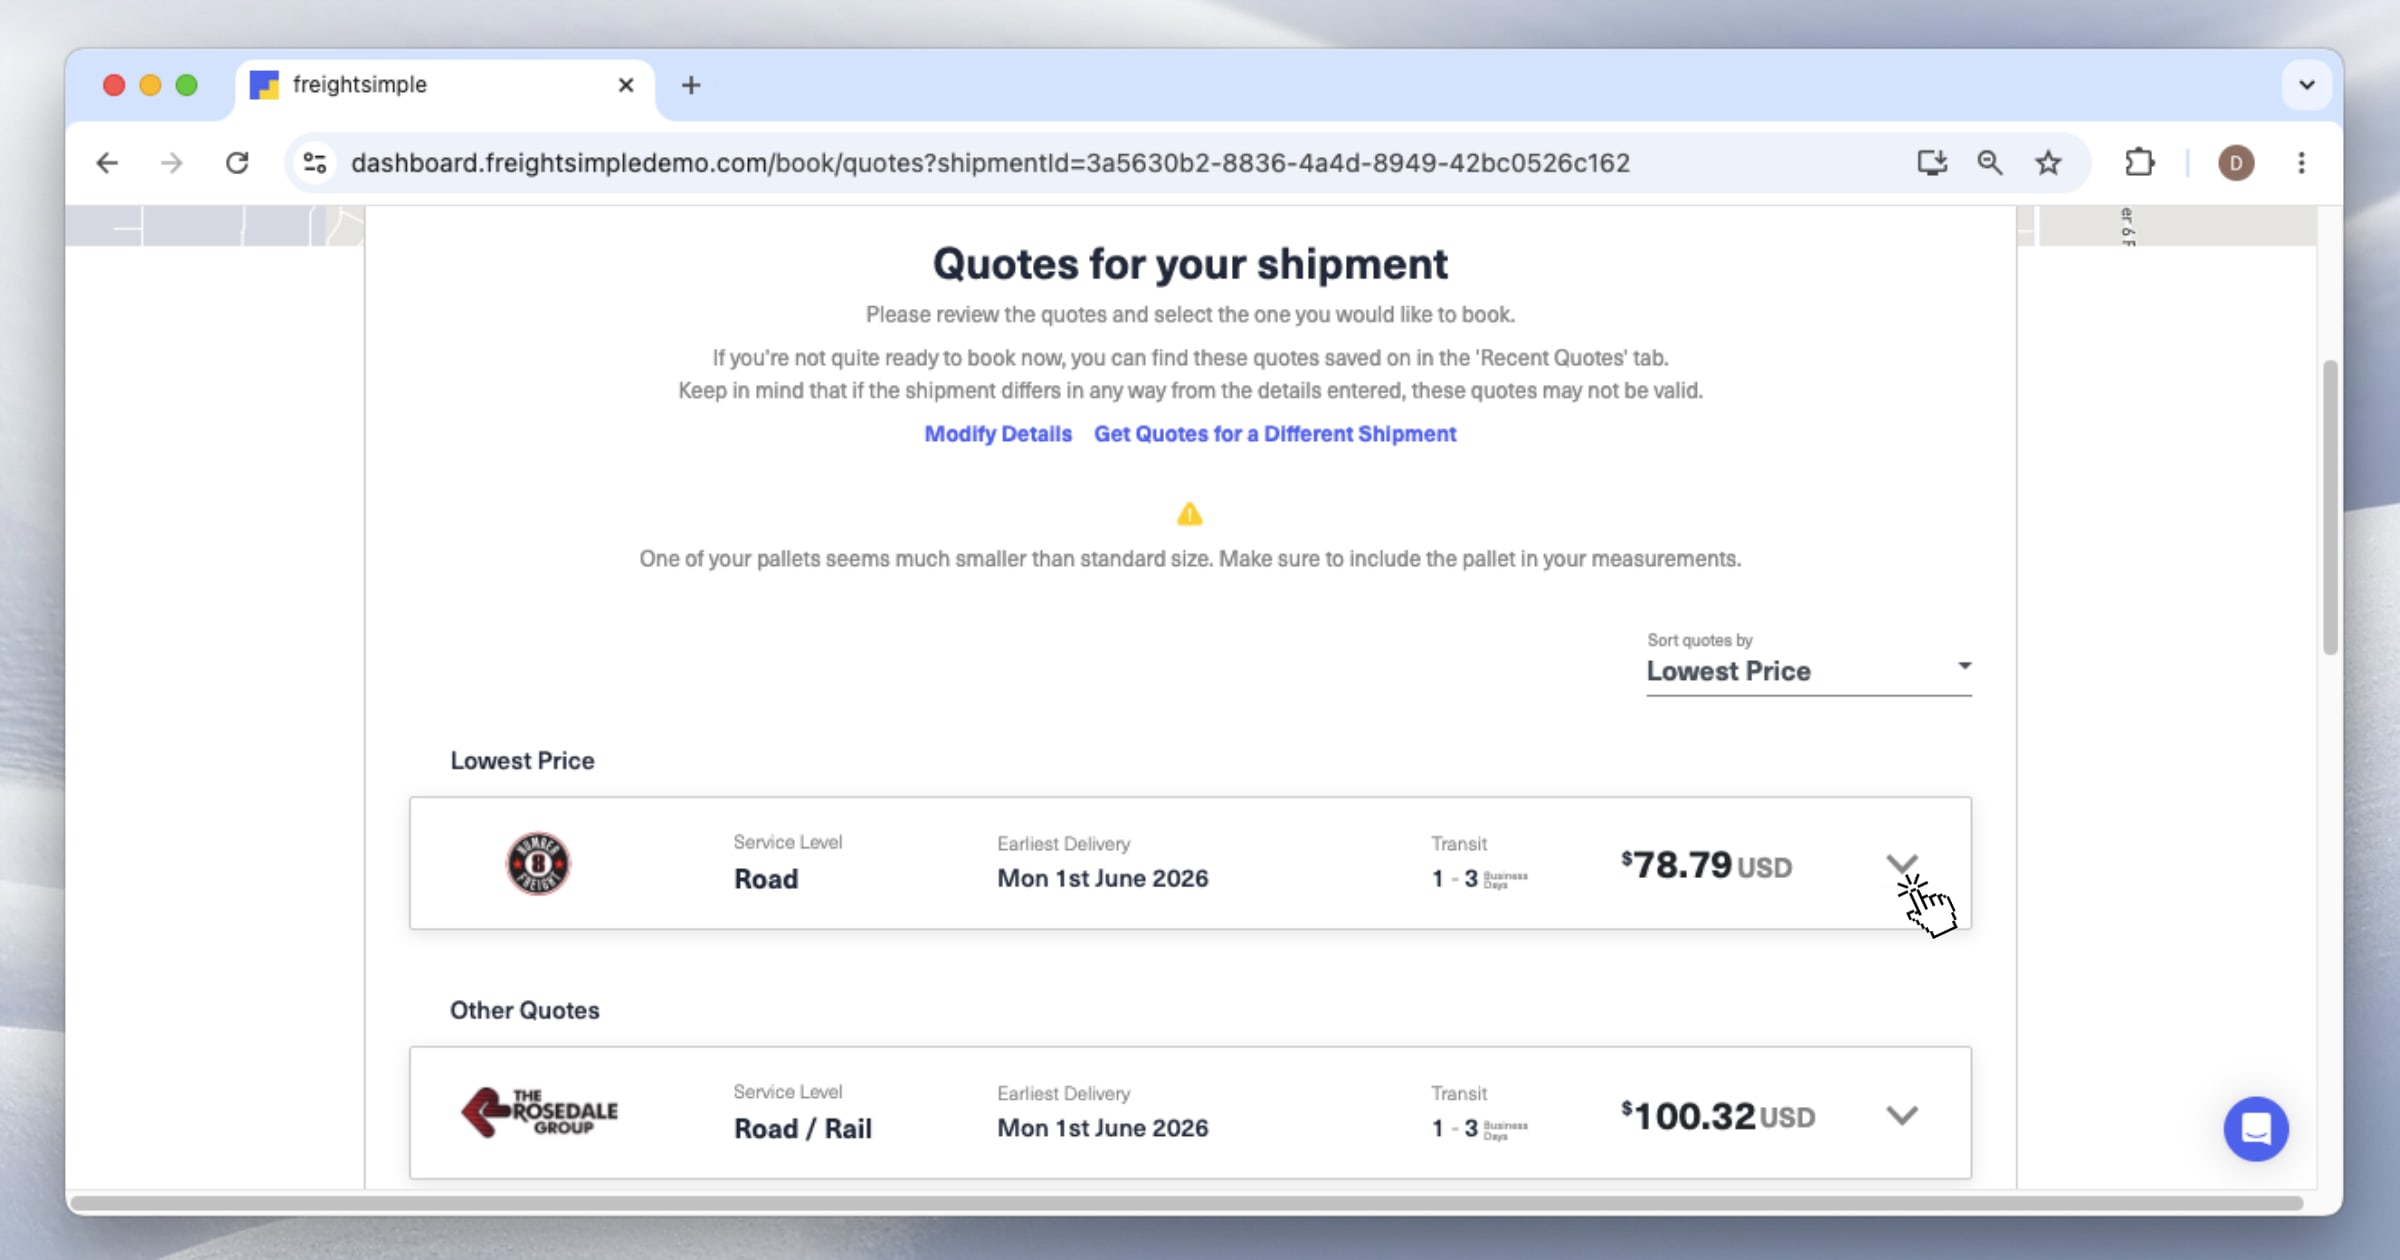Open the chat support bubble

[2255, 1129]
